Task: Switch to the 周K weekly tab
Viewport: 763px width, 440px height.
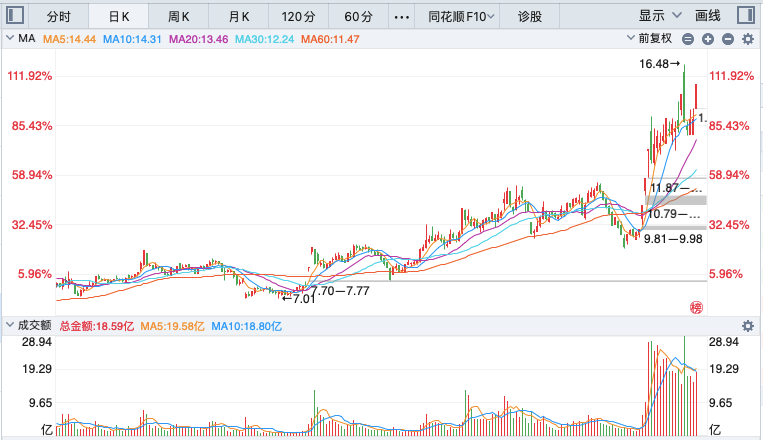Action: coord(179,17)
